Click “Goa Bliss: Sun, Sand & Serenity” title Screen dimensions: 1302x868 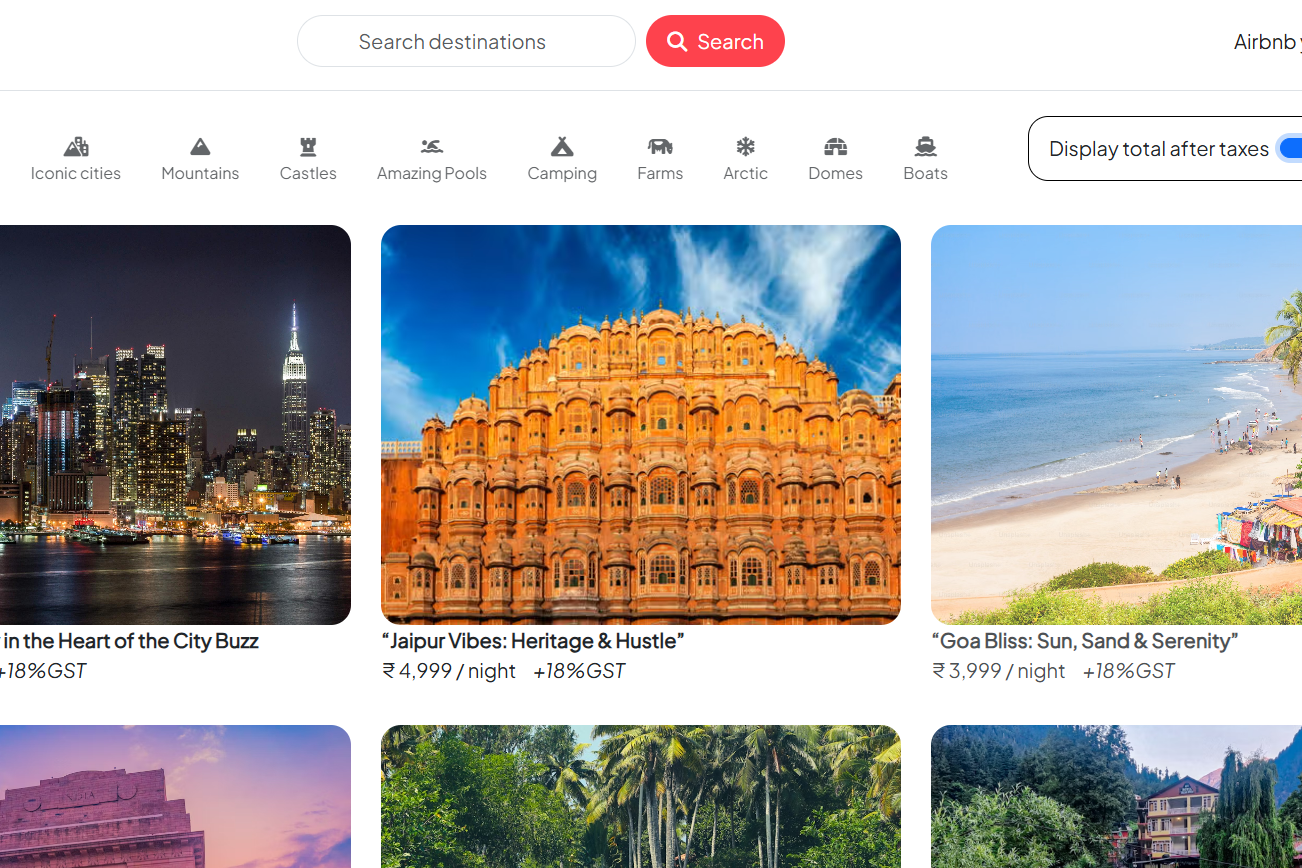1085,641
